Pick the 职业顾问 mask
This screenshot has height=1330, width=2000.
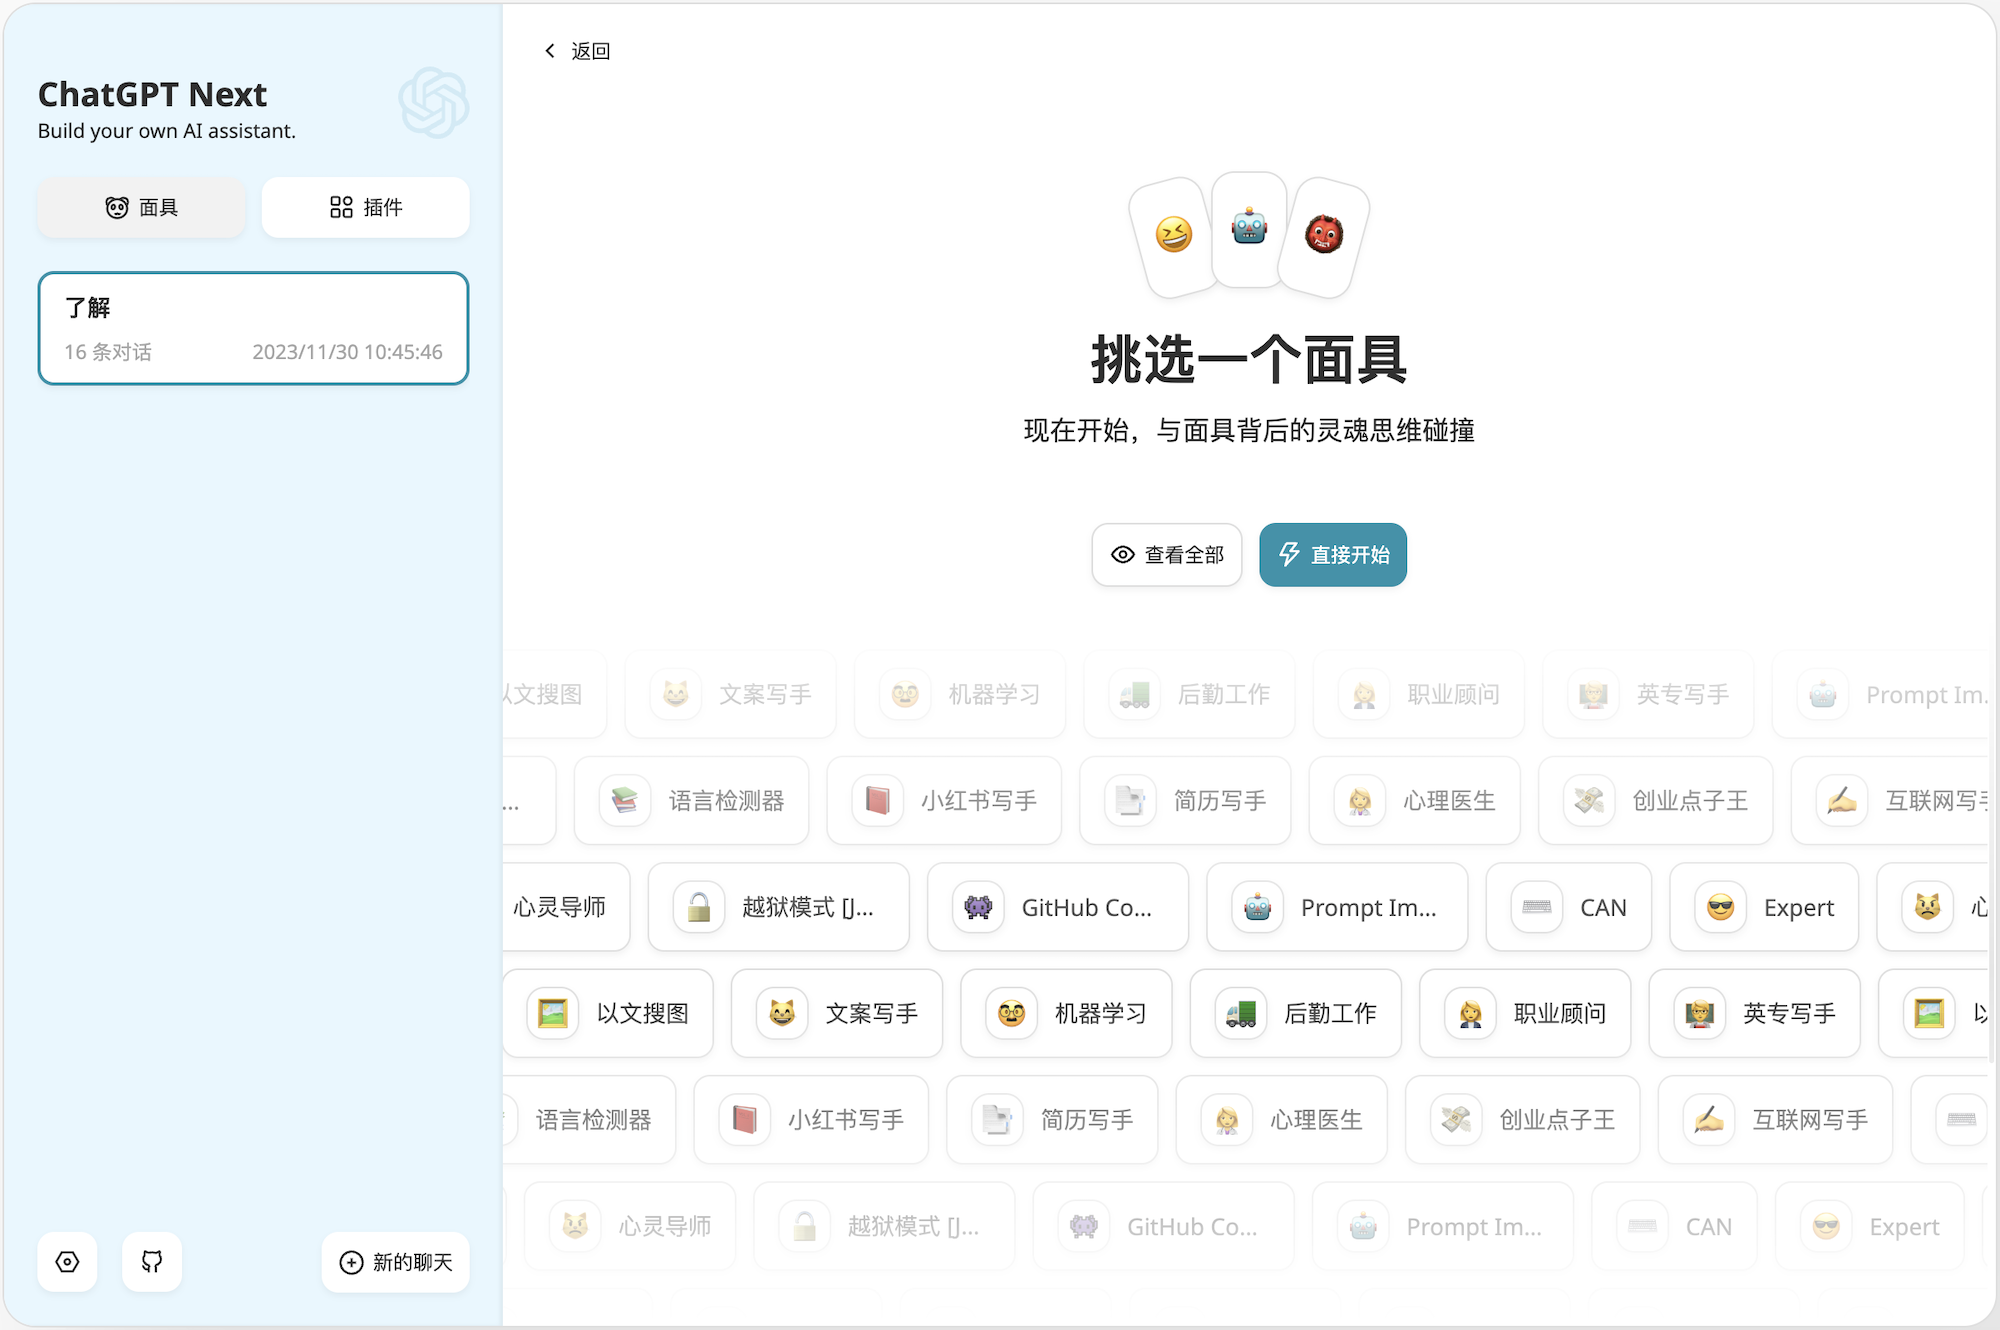(1525, 1013)
